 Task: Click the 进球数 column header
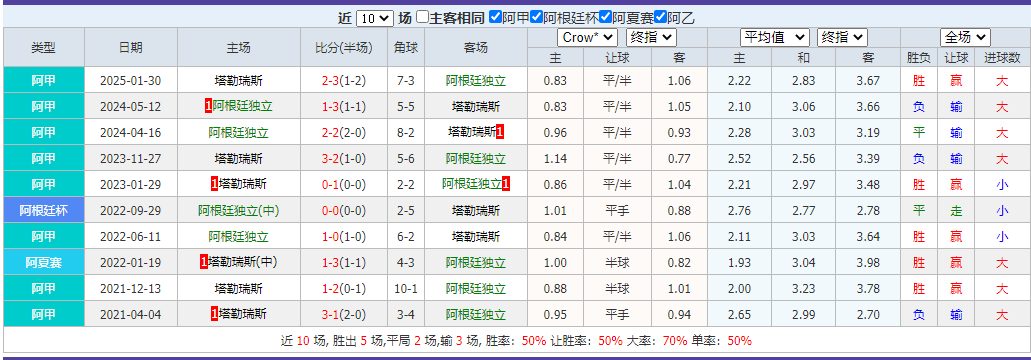(1002, 58)
